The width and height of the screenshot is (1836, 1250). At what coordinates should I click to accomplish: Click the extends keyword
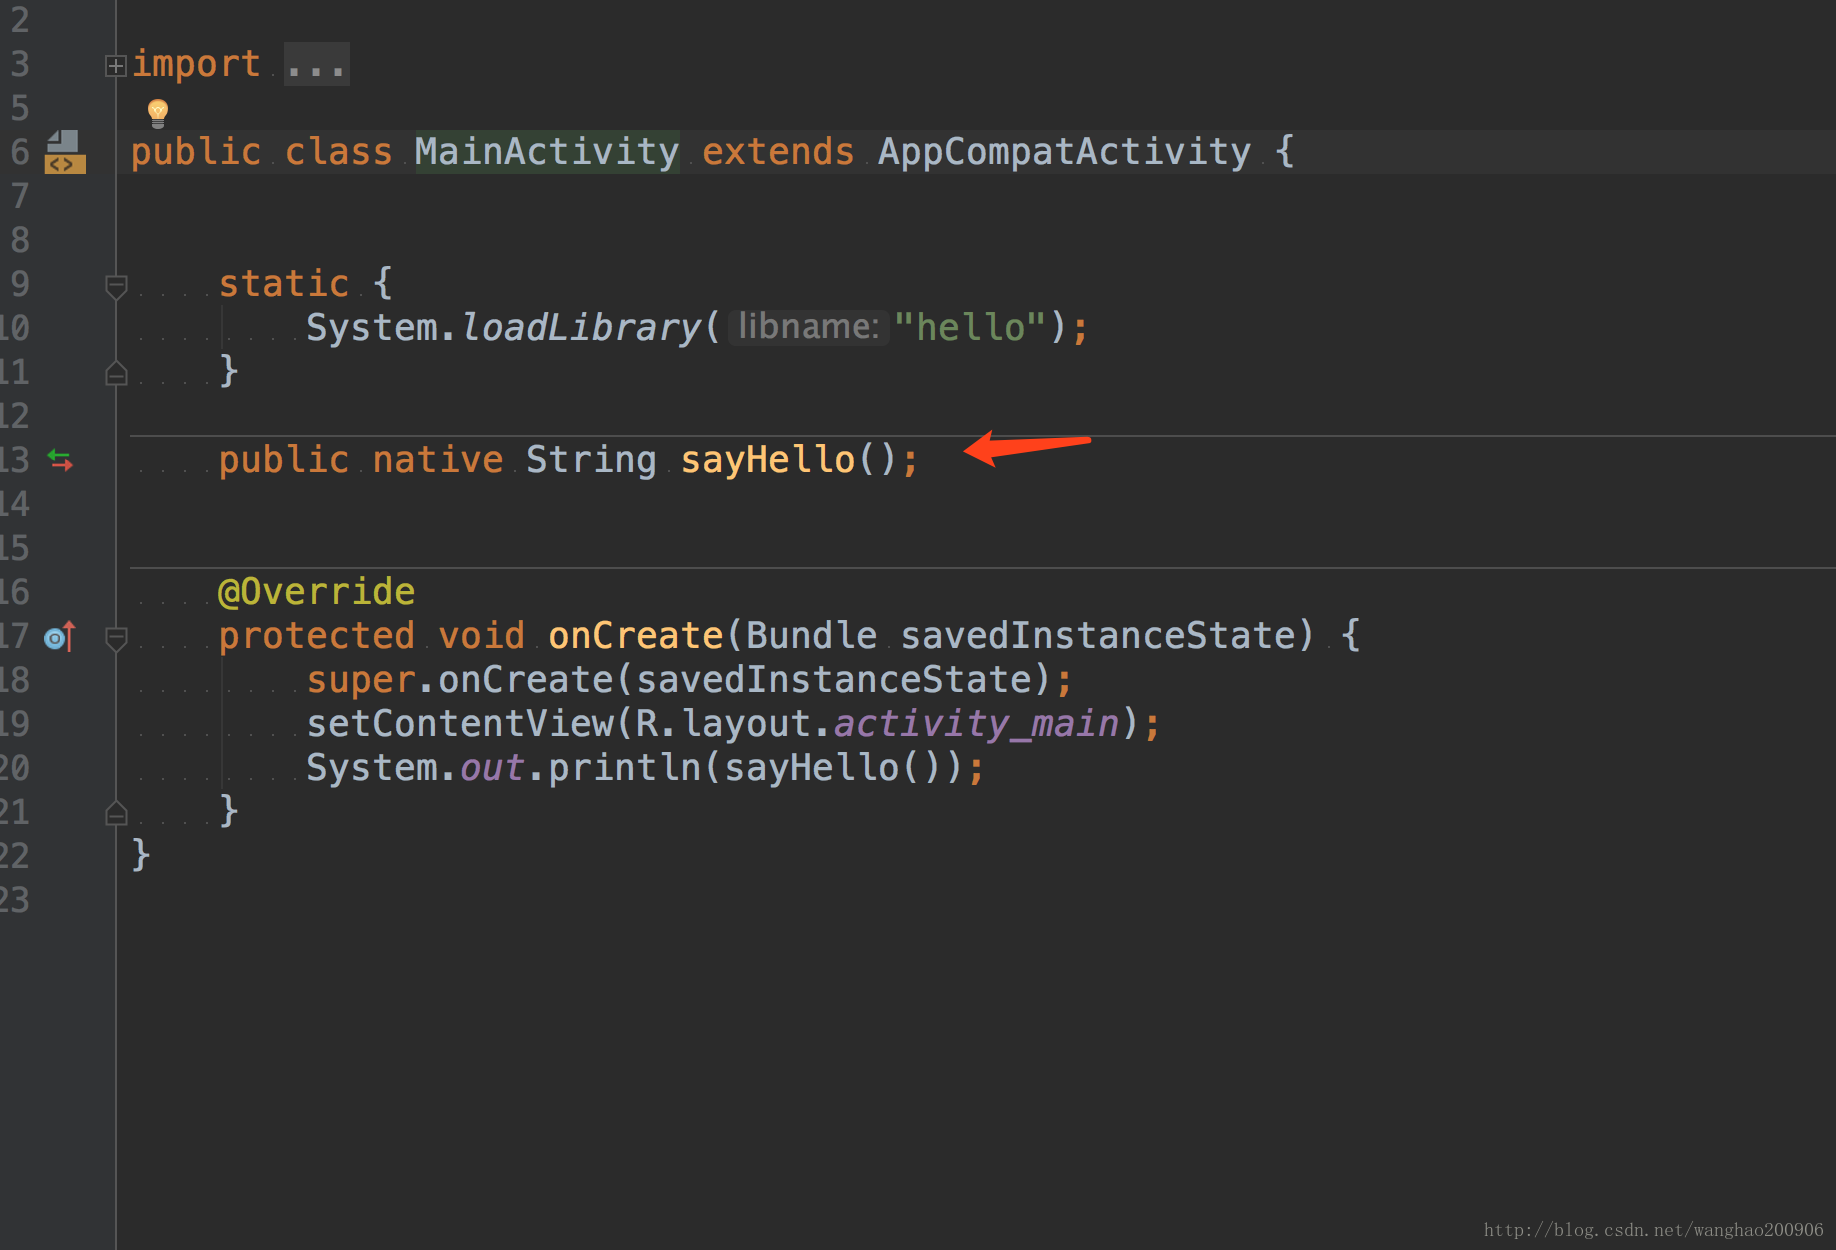[x=778, y=152]
